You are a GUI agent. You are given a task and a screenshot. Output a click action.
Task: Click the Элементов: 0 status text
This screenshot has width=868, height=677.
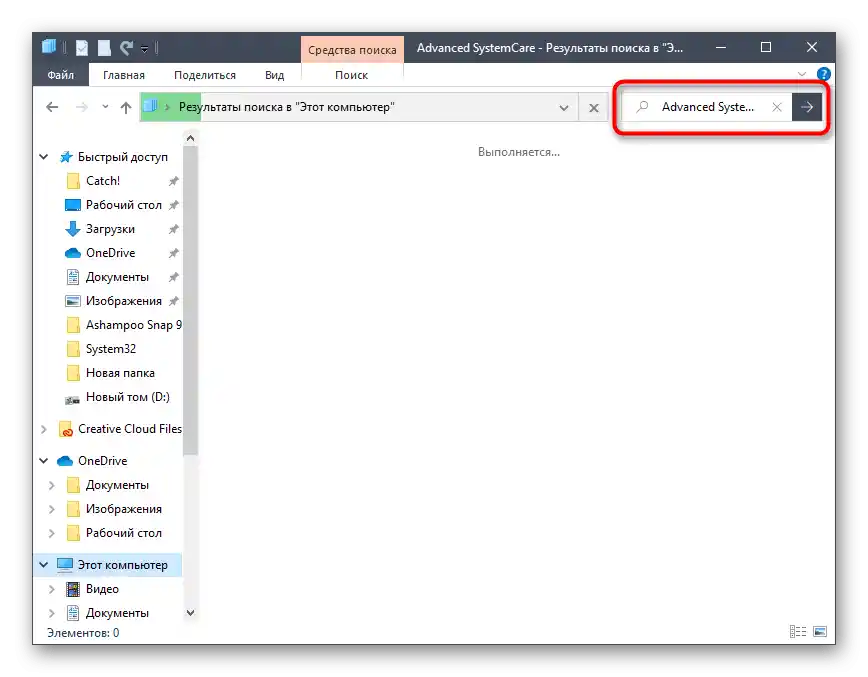point(83,633)
